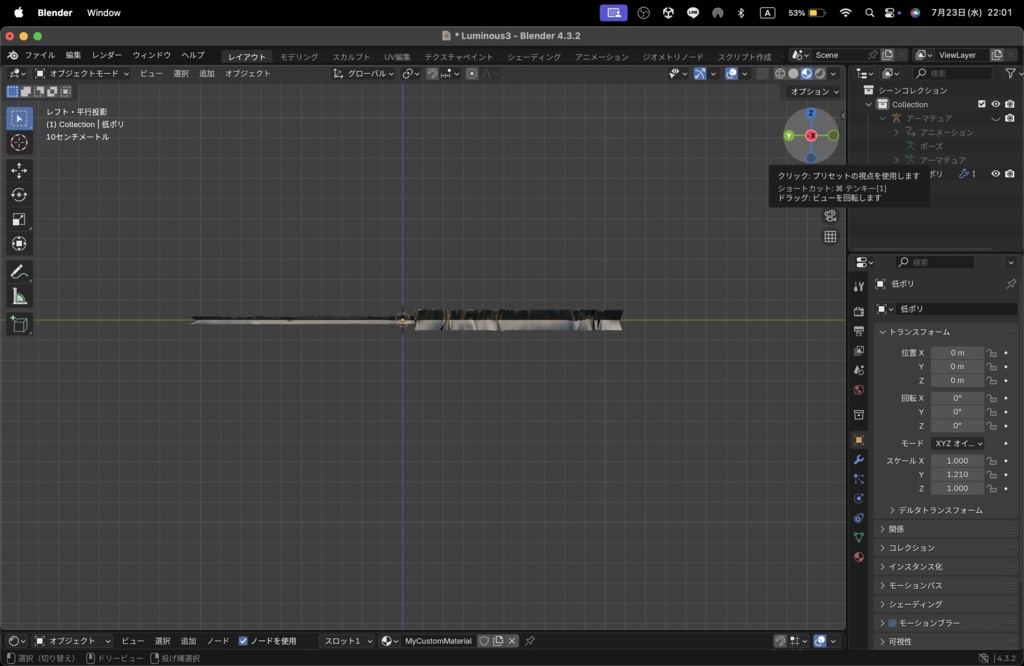Switch to material preview shading
The image size is (1024, 666).
[807, 74]
